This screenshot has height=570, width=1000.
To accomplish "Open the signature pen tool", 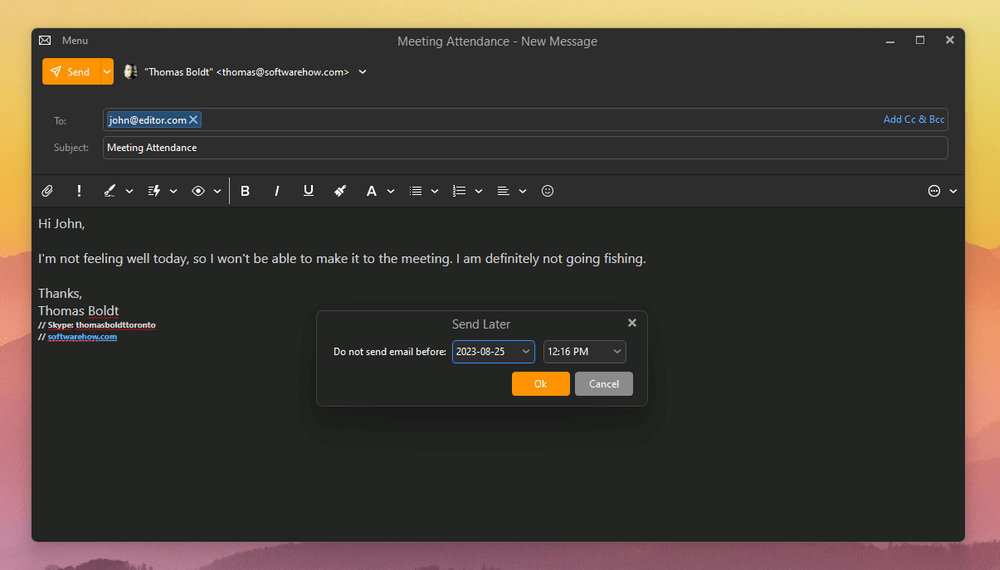I will pos(110,191).
